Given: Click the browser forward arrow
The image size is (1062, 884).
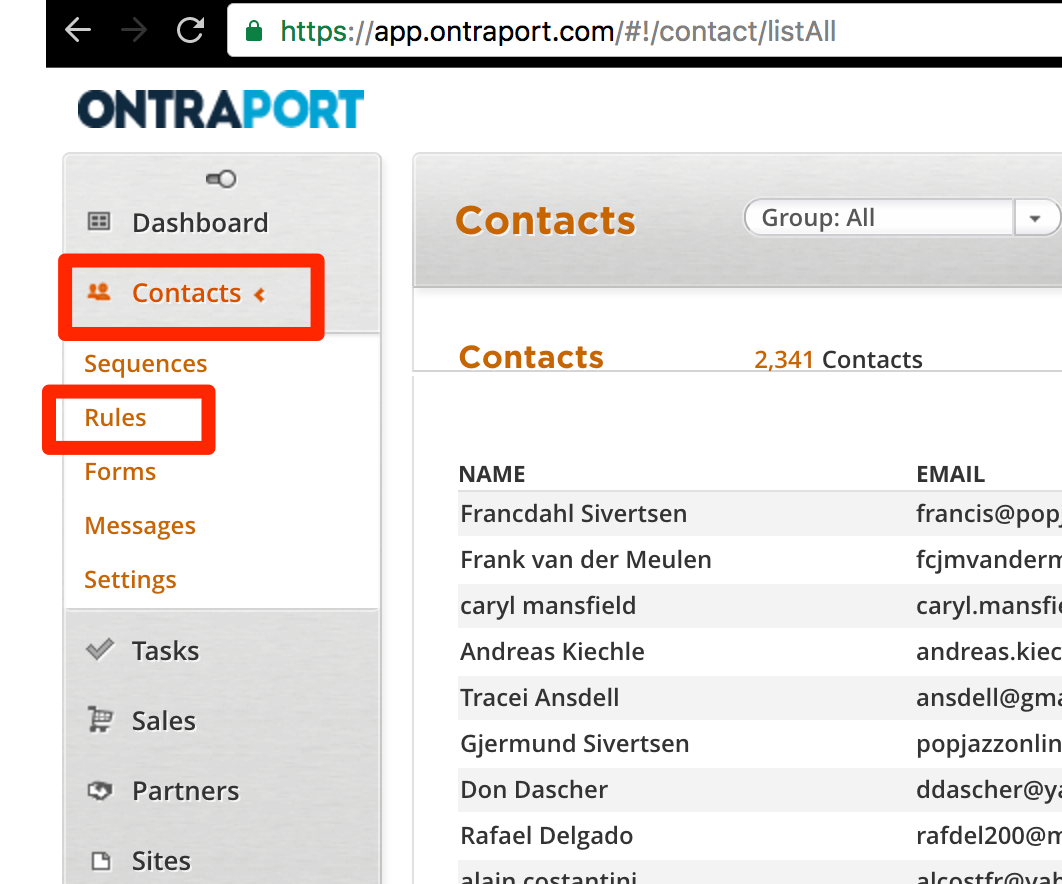Looking at the screenshot, I should click(134, 30).
